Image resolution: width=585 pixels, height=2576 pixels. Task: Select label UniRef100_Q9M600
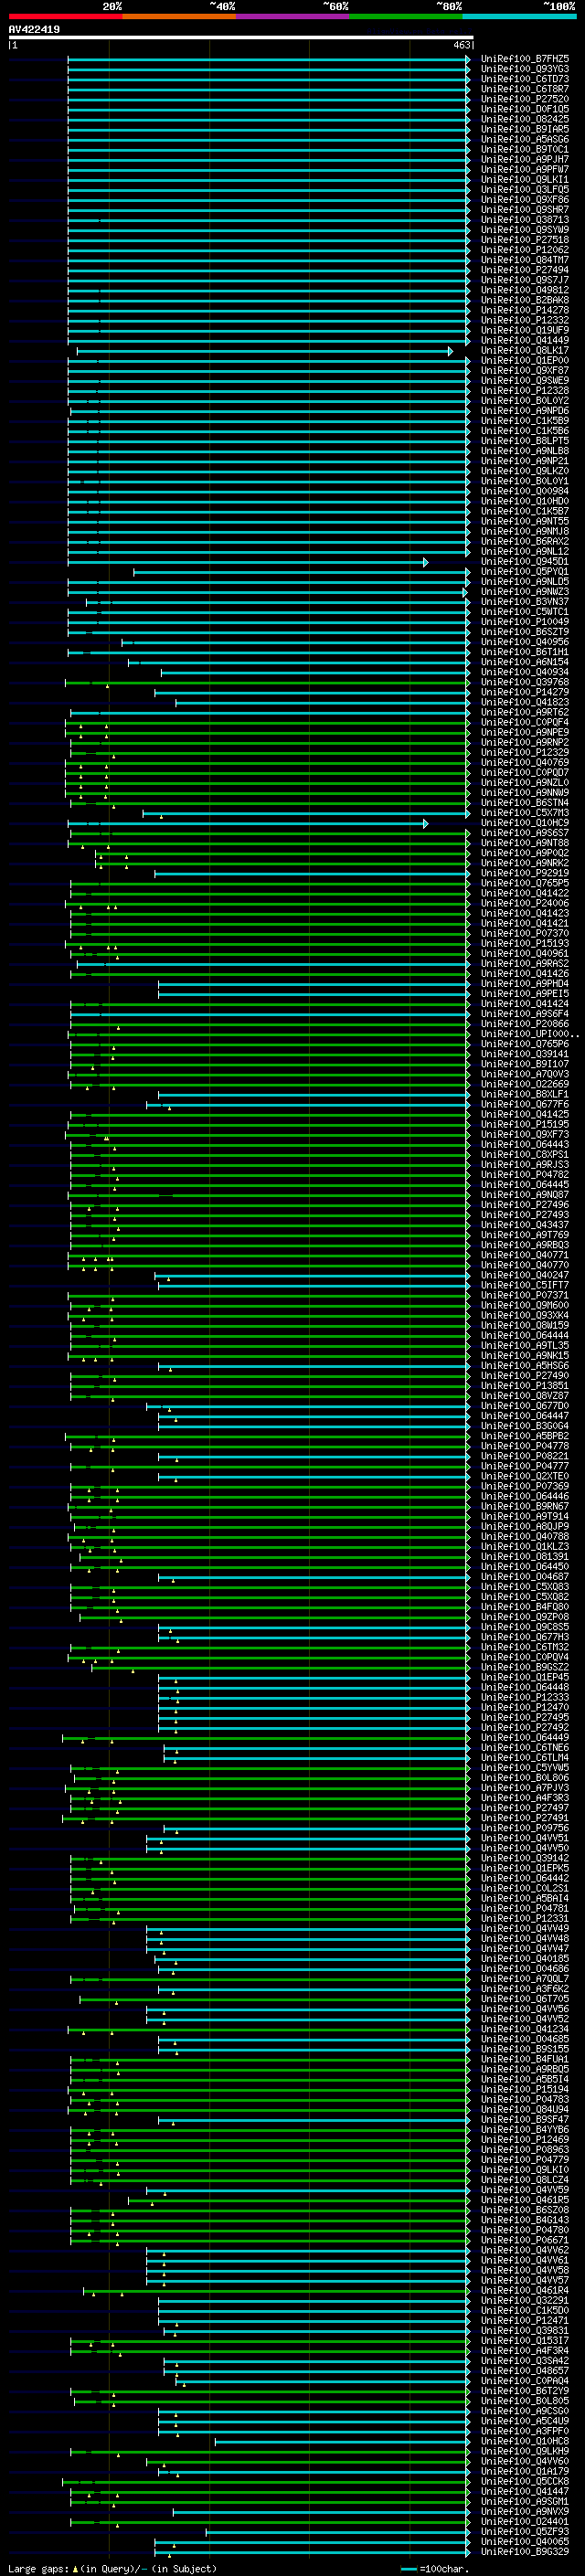point(524,1305)
